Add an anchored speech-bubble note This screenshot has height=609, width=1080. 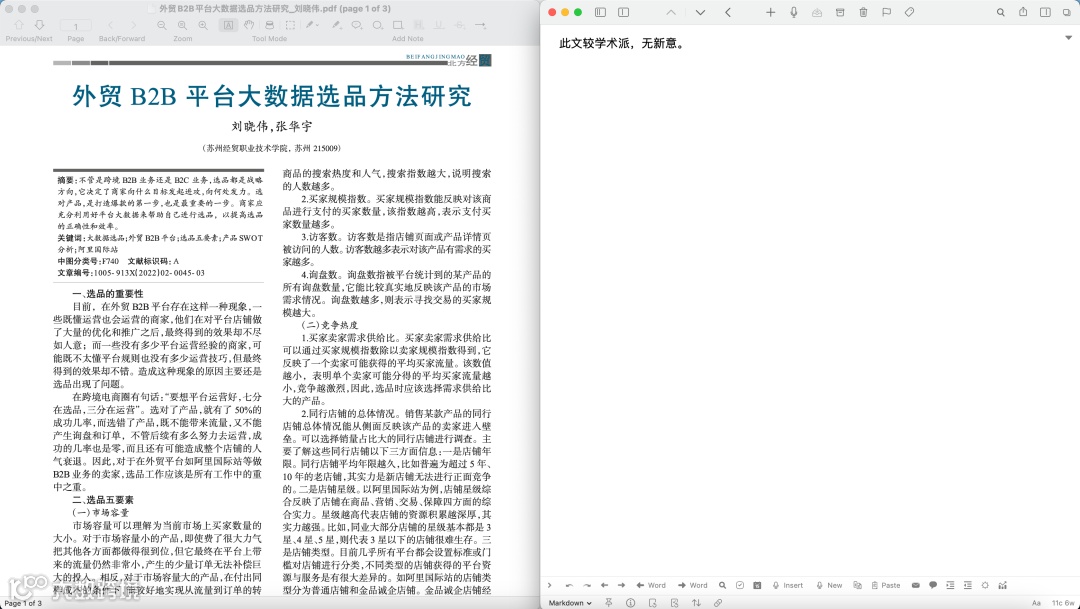(357, 25)
